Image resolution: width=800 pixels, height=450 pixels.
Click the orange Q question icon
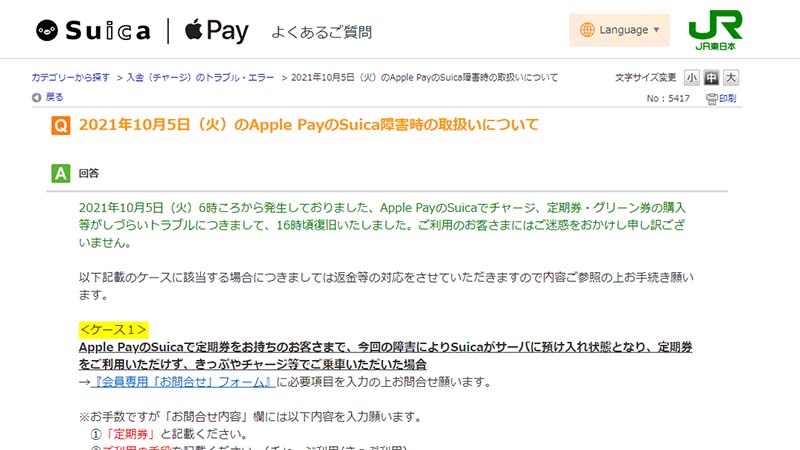pyautogui.click(x=61, y=126)
